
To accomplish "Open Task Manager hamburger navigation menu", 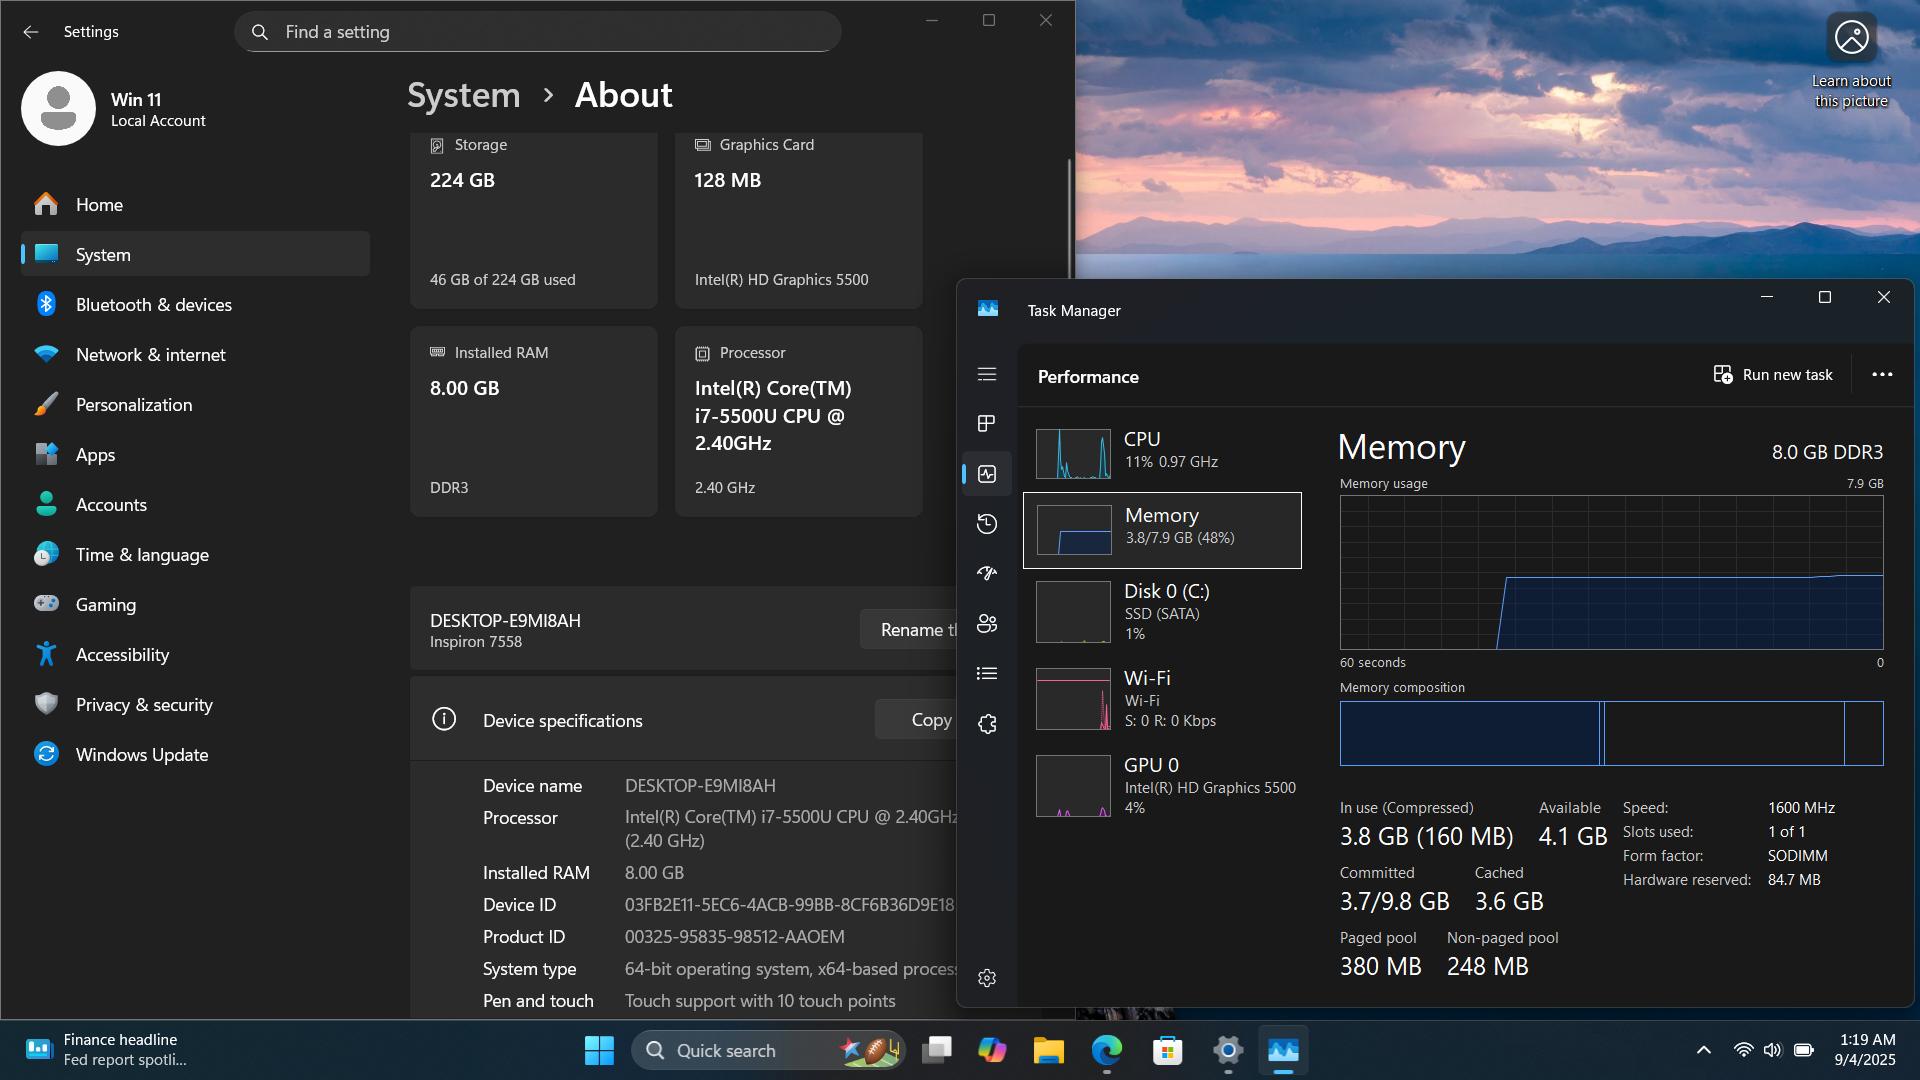I will click(x=987, y=374).
